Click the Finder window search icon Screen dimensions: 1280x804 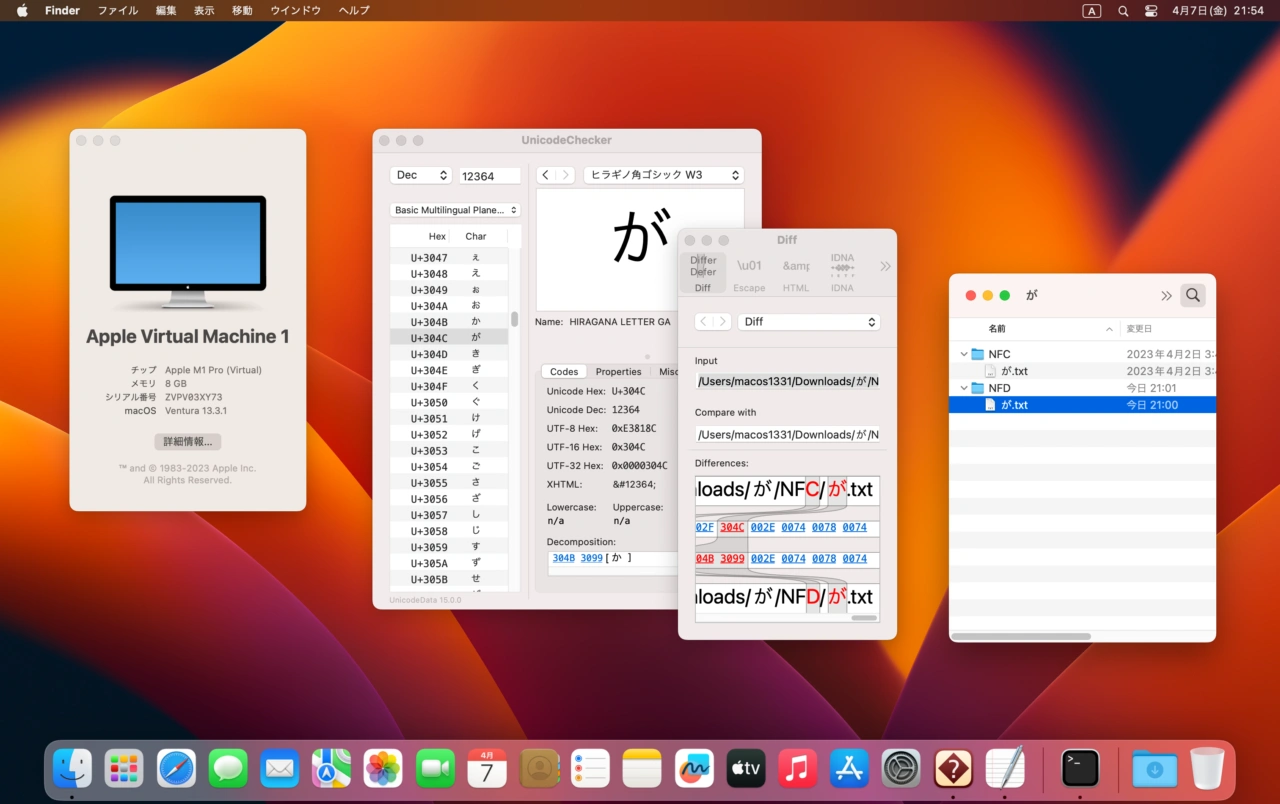[x=1192, y=295]
